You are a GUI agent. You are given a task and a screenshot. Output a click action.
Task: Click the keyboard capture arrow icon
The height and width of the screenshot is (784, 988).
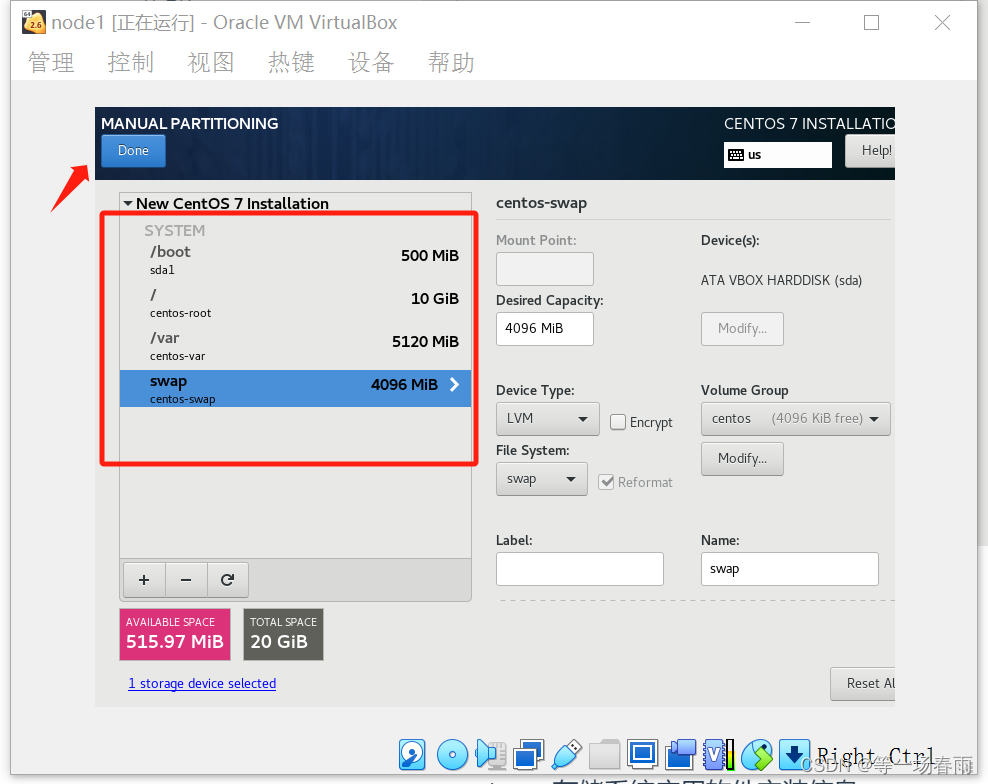tap(794, 754)
